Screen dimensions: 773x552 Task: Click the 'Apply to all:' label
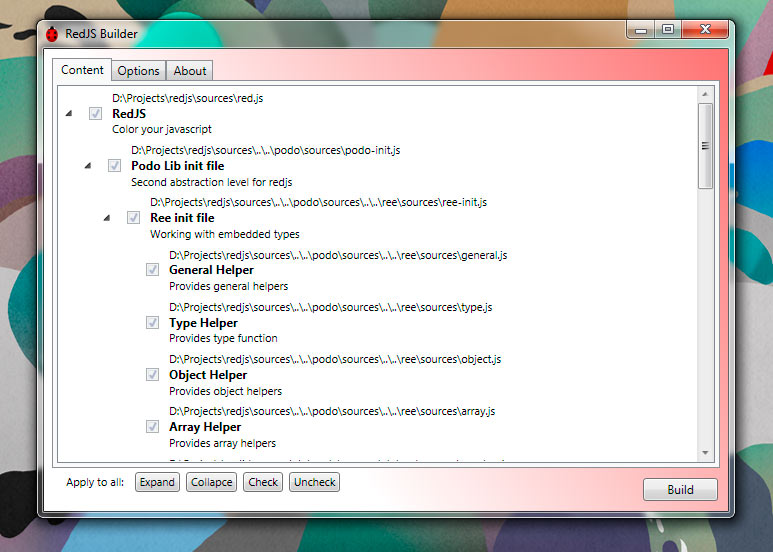coord(95,482)
